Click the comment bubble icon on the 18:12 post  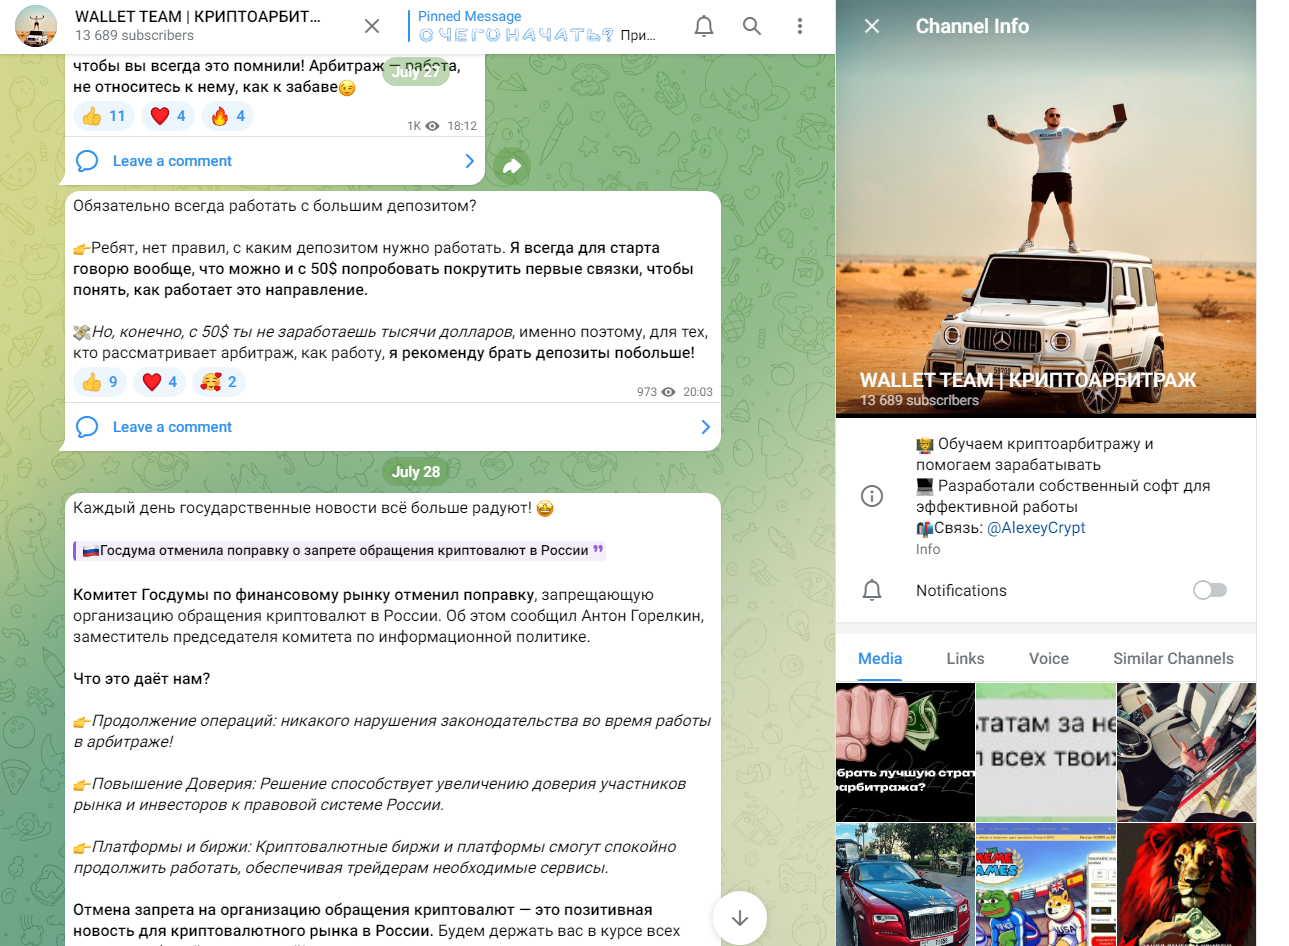pyautogui.click(x=87, y=161)
